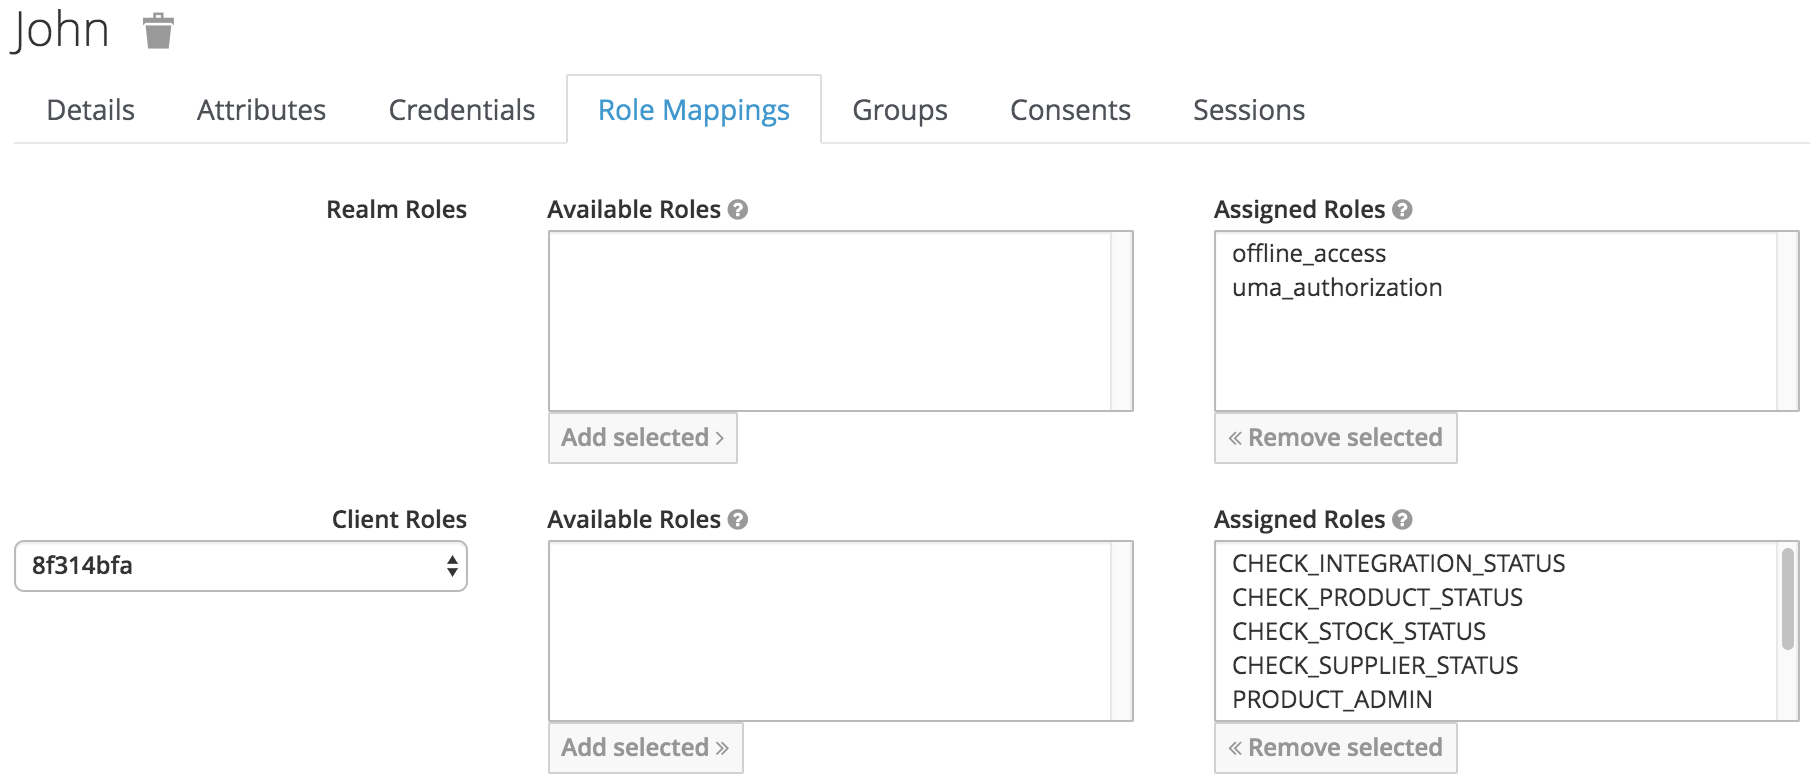Image resolution: width=1810 pixels, height=784 pixels.
Task: Click Remove selected under Realm Assigned Roles
Action: tap(1335, 438)
